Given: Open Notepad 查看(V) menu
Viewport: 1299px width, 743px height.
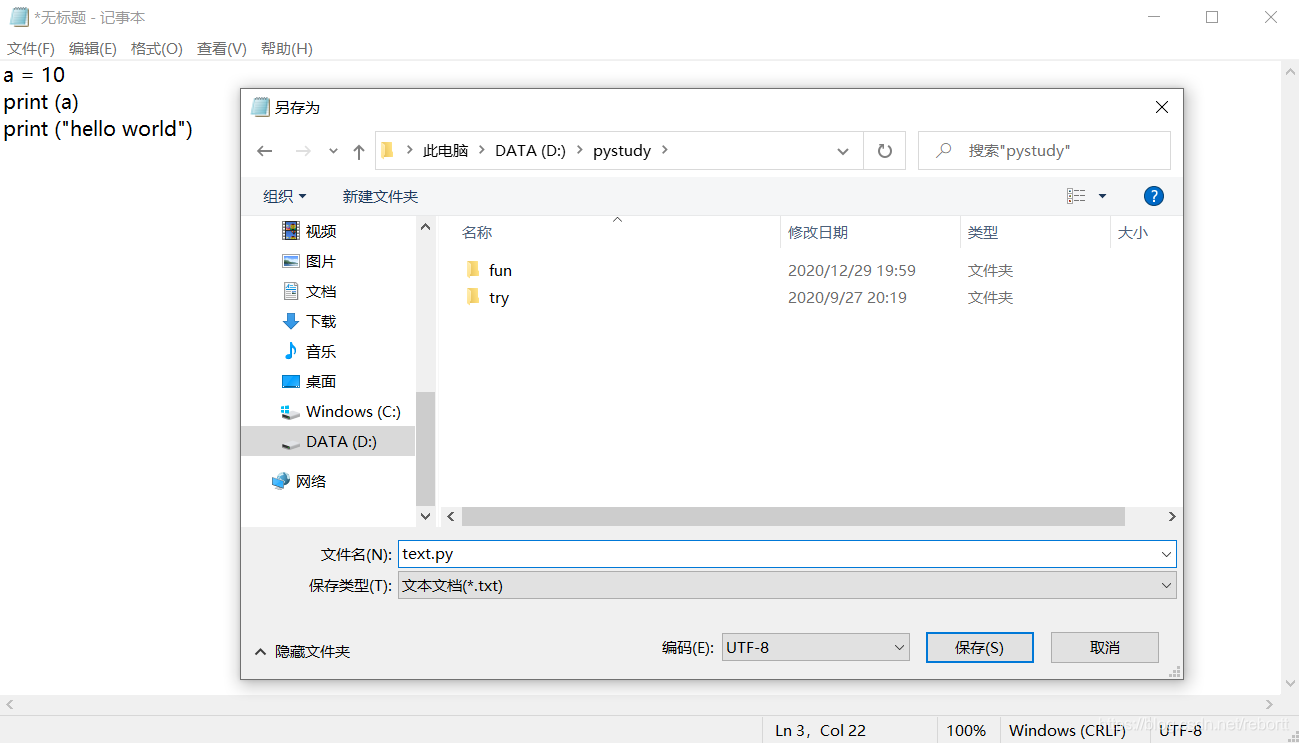Looking at the screenshot, I should pyautogui.click(x=222, y=48).
